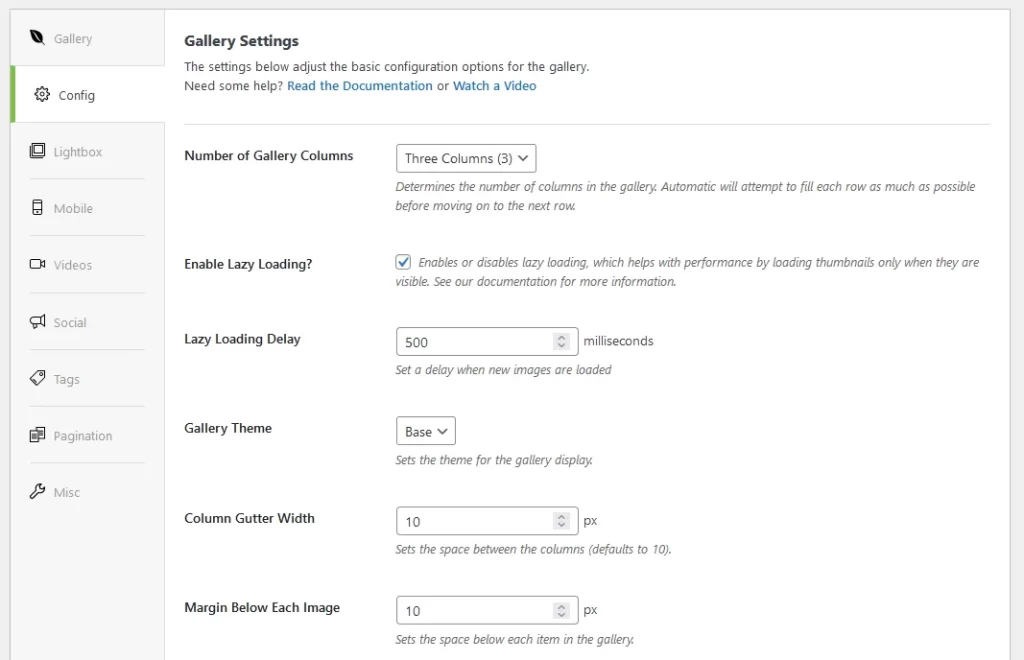Click the Lazy Loading Delay label
1024x660 pixels.
242,339
